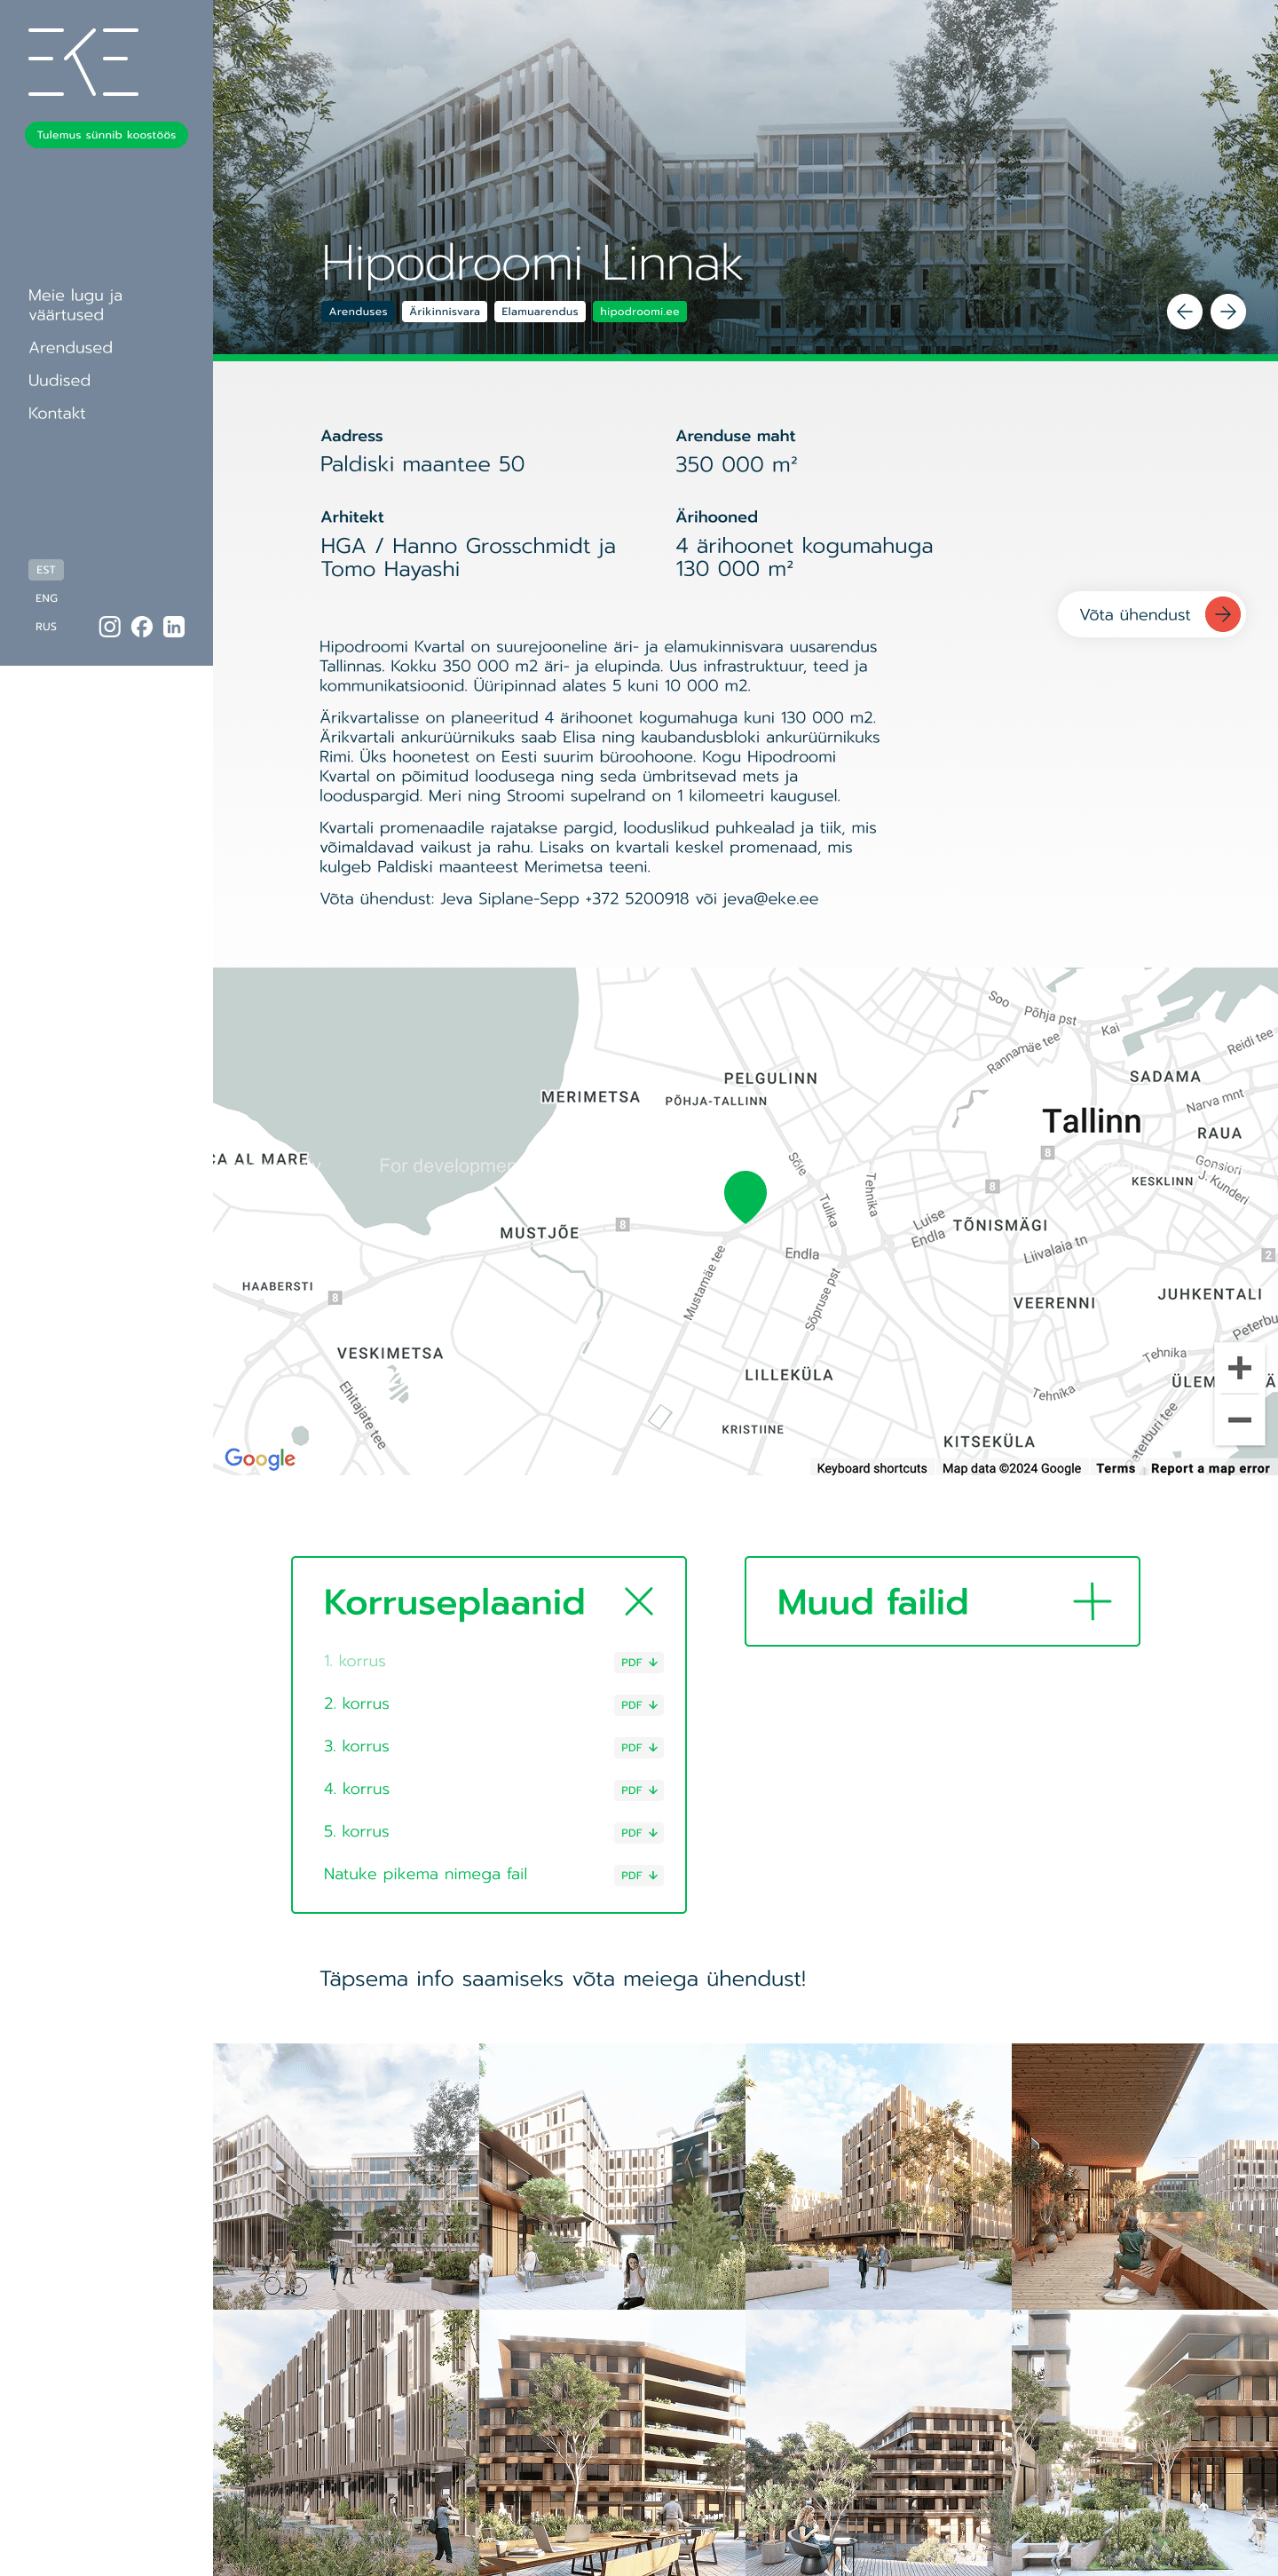Click the Paldiski maantee 50 address text

[422, 465]
